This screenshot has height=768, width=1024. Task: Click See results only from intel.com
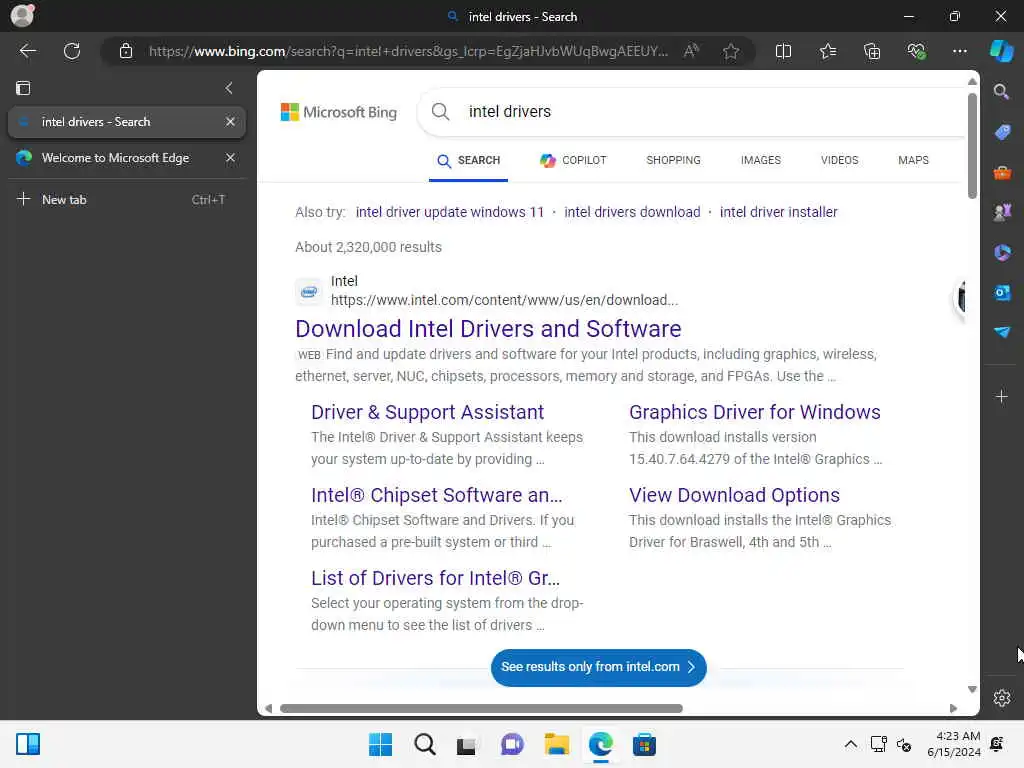coord(598,667)
